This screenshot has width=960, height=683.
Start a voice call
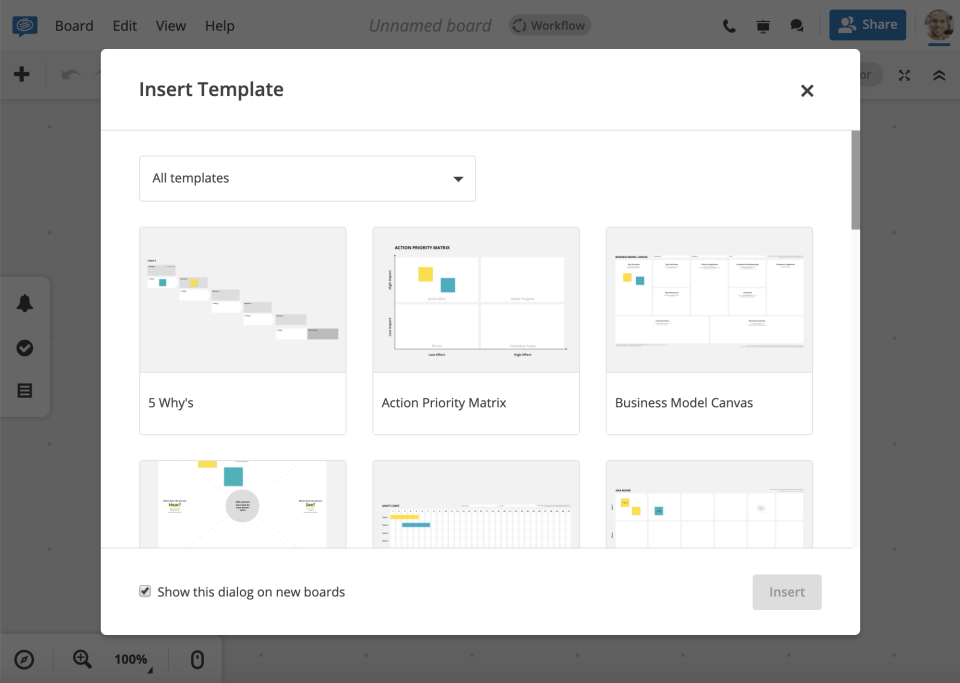click(x=729, y=25)
